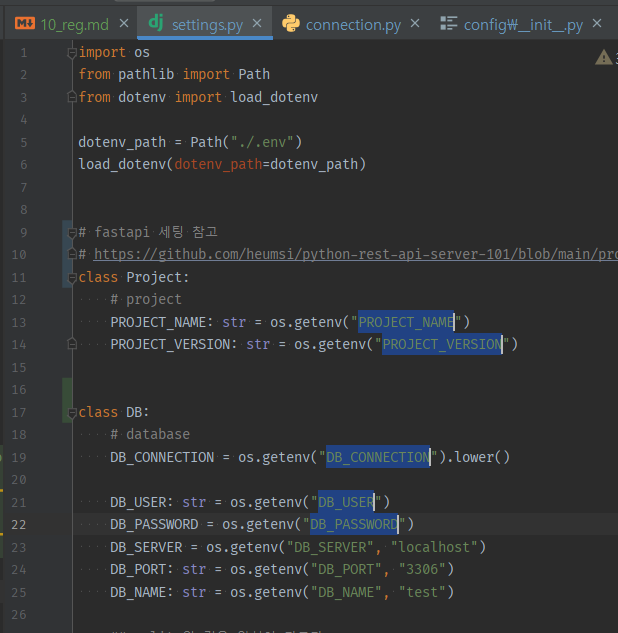The image size is (618, 633).
Task: Click the Markdown icon on 10_reg.md tab
Action: (25, 23)
